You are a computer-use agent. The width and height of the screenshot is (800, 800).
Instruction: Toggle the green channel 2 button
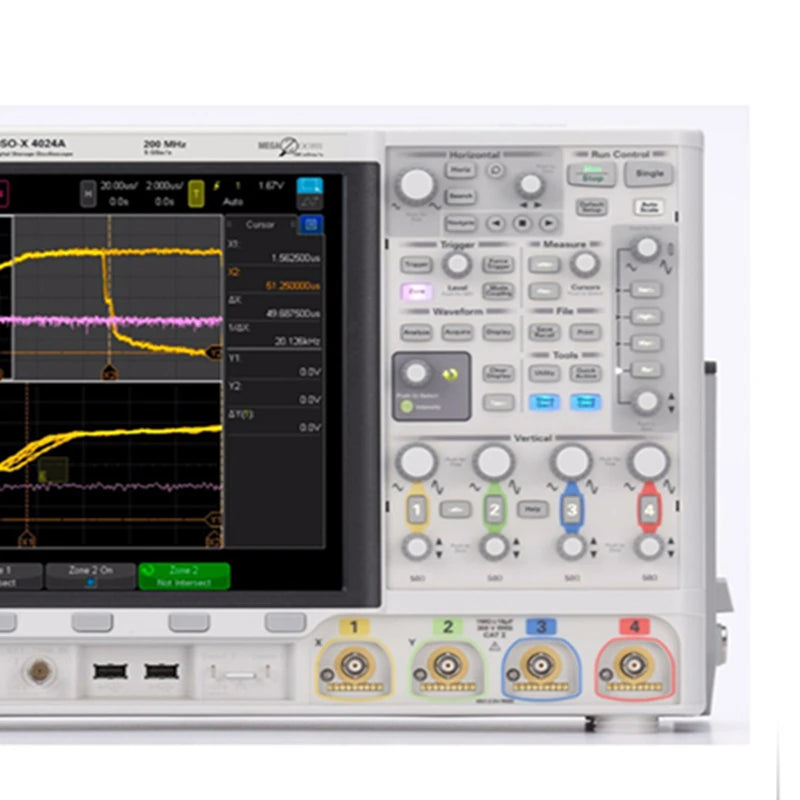pyautogui.click(x=494, y=510)
